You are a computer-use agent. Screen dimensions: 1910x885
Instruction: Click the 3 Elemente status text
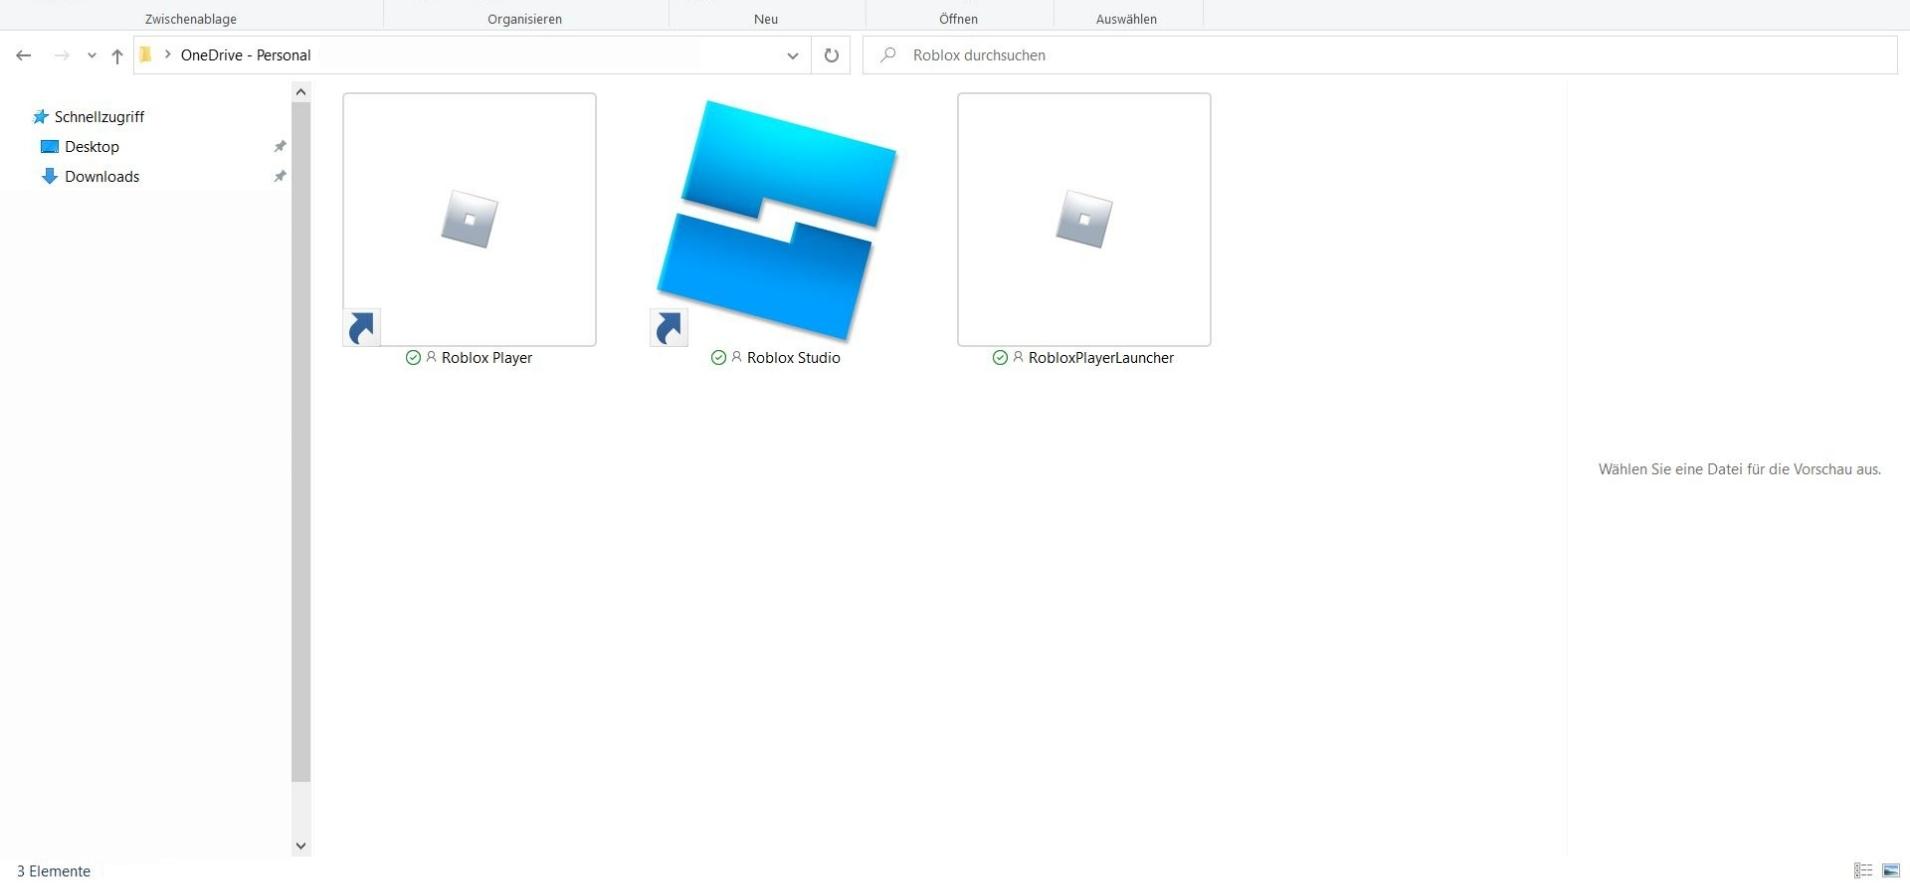coord(54,871)
